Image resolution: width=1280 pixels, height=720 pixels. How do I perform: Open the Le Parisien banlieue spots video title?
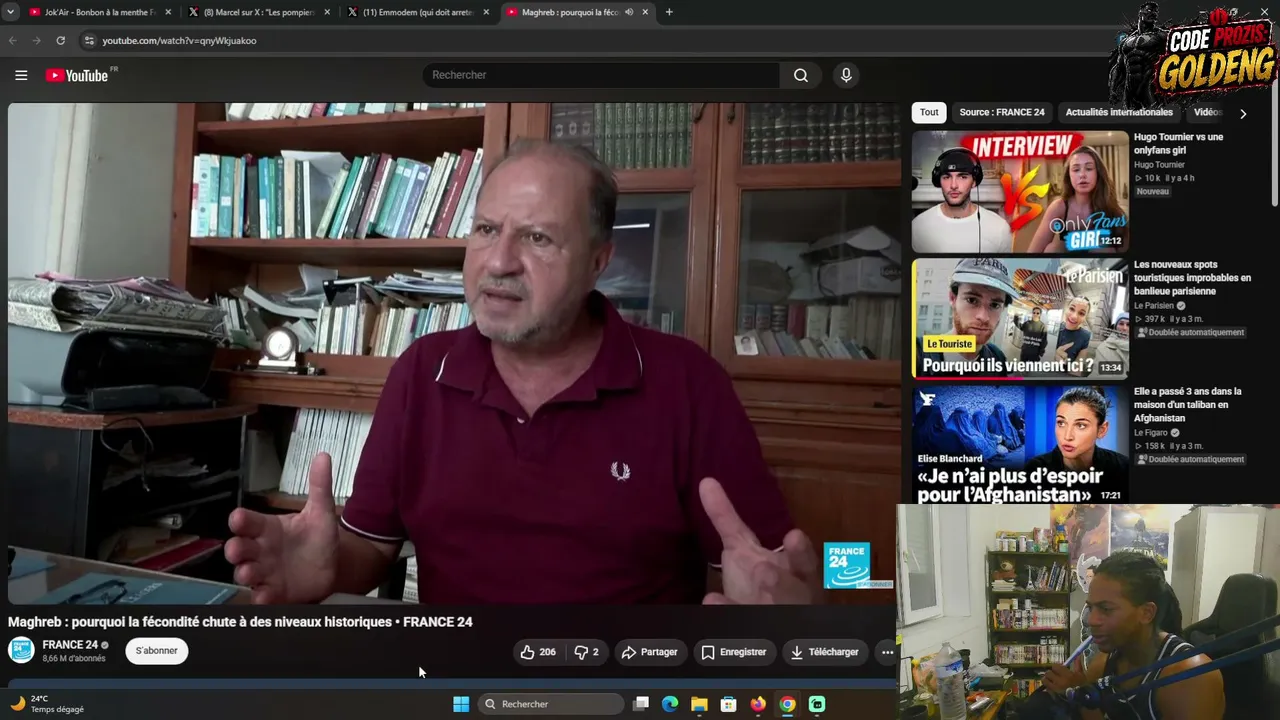coord(1192,278)
